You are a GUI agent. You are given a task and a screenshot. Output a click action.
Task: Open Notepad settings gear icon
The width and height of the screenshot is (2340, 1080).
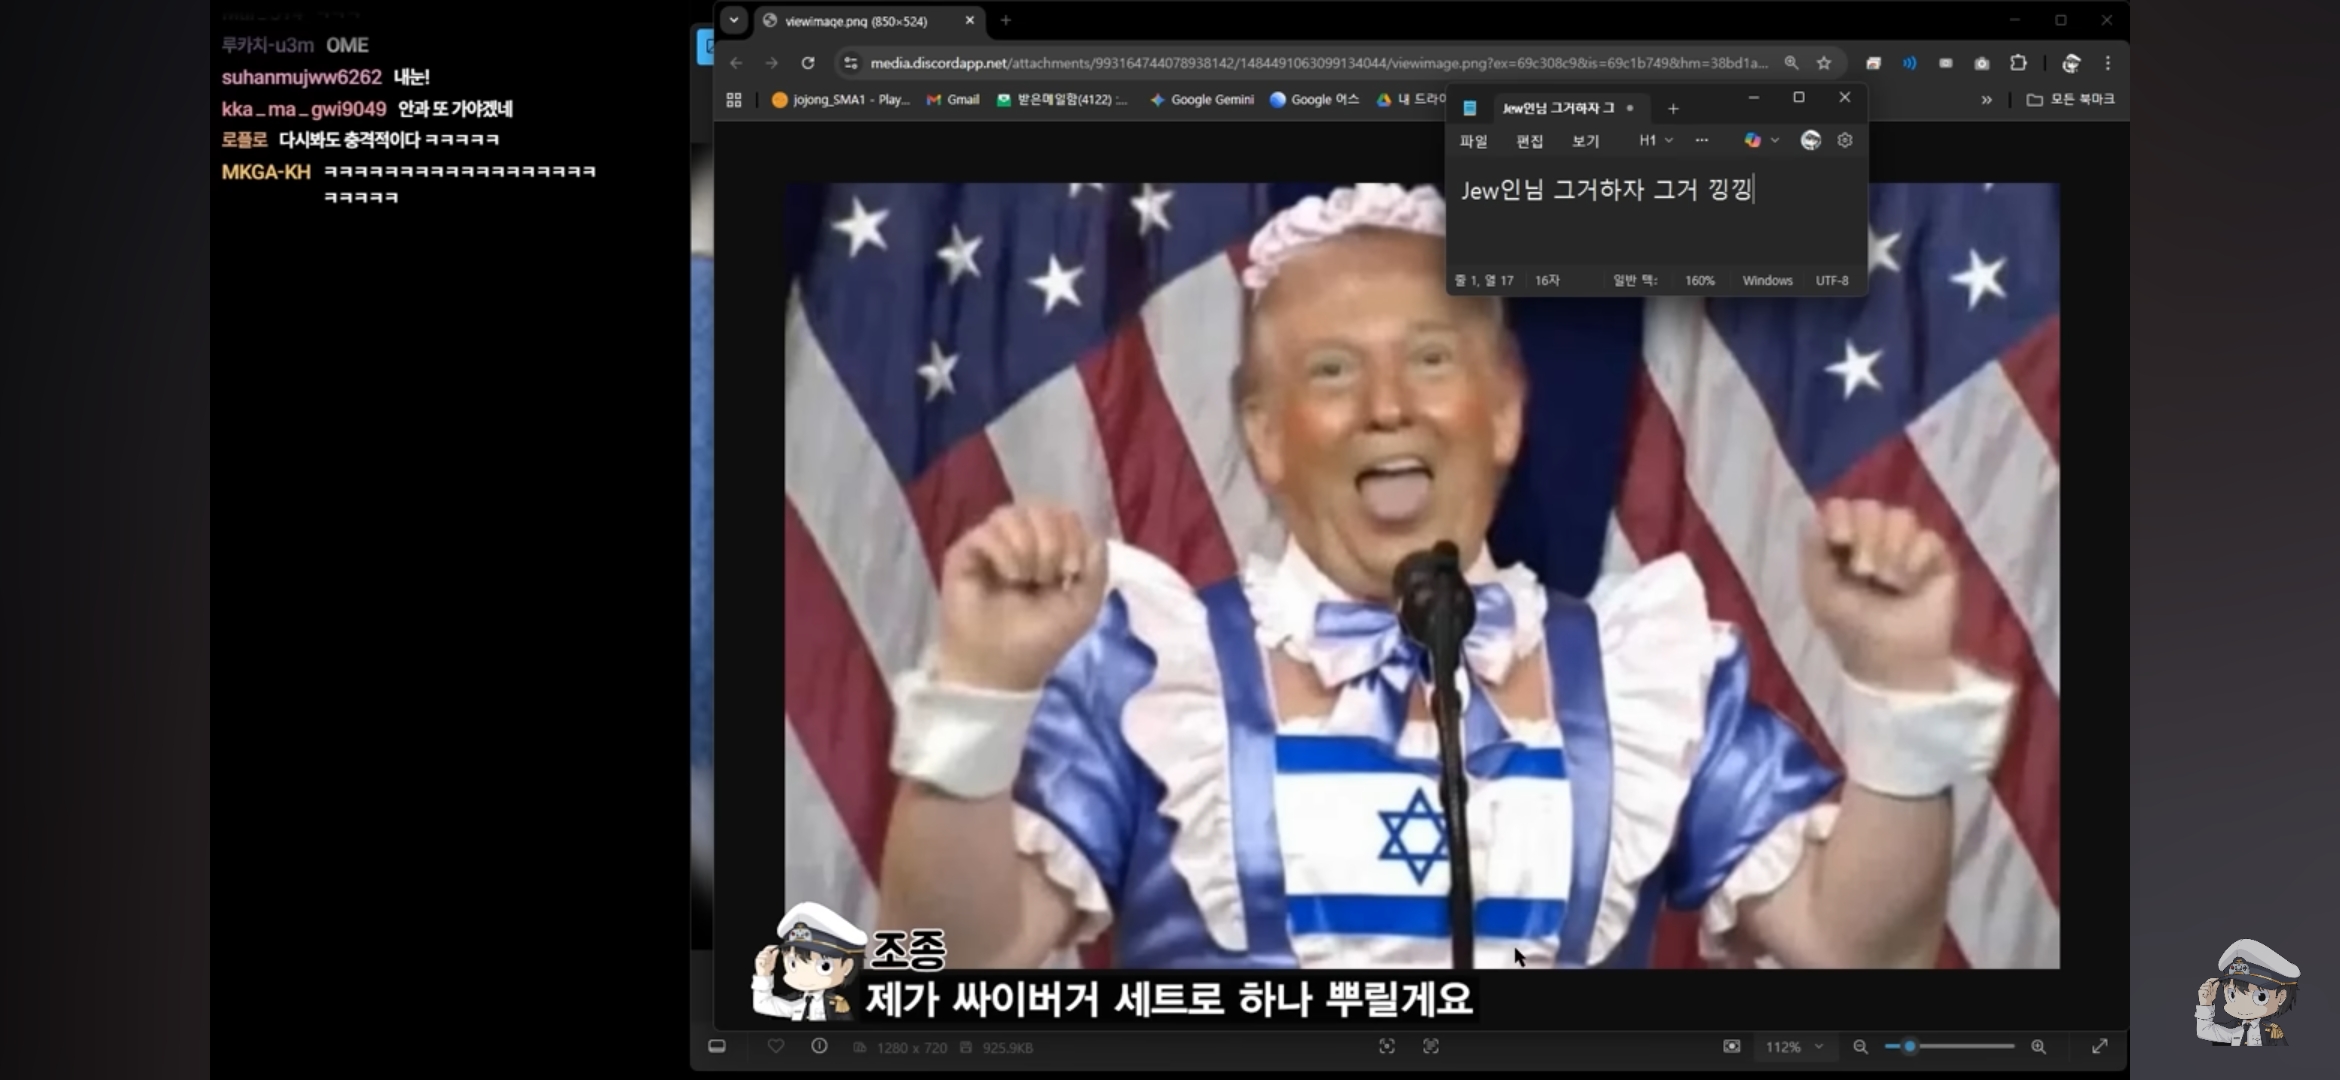click(1845, 140)
